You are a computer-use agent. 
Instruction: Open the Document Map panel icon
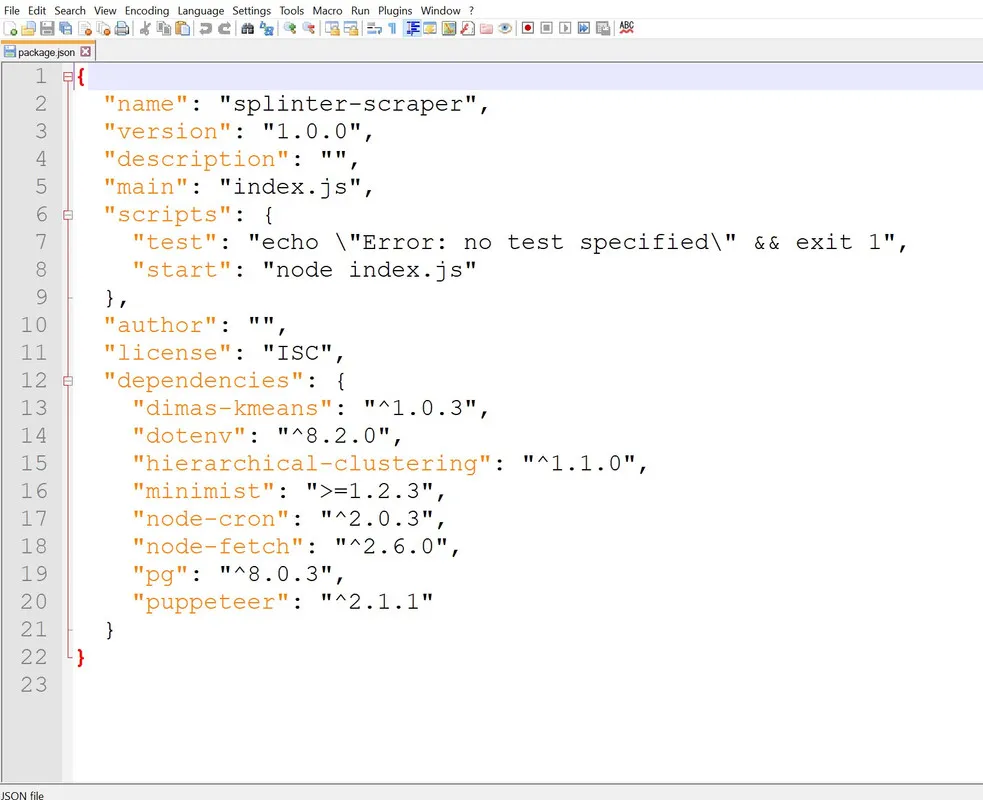point(449,28)
